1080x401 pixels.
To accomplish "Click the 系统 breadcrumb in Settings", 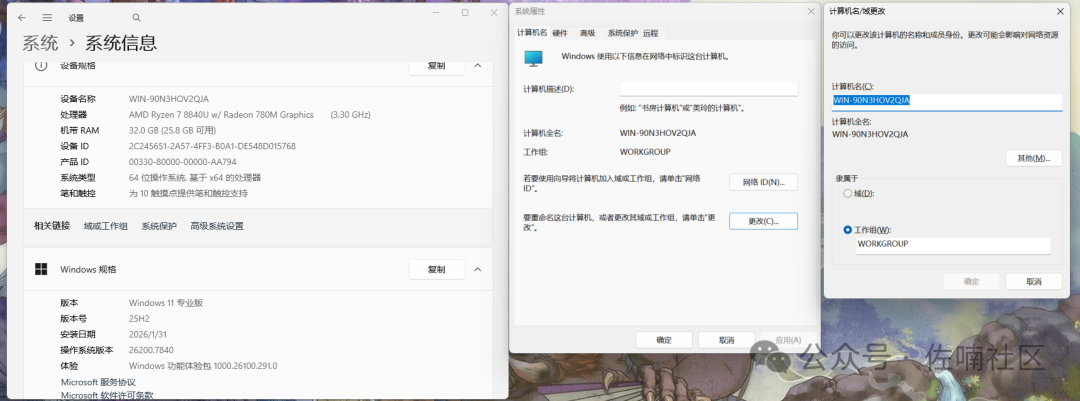I will pyautogui.click(x=40, y=43).
